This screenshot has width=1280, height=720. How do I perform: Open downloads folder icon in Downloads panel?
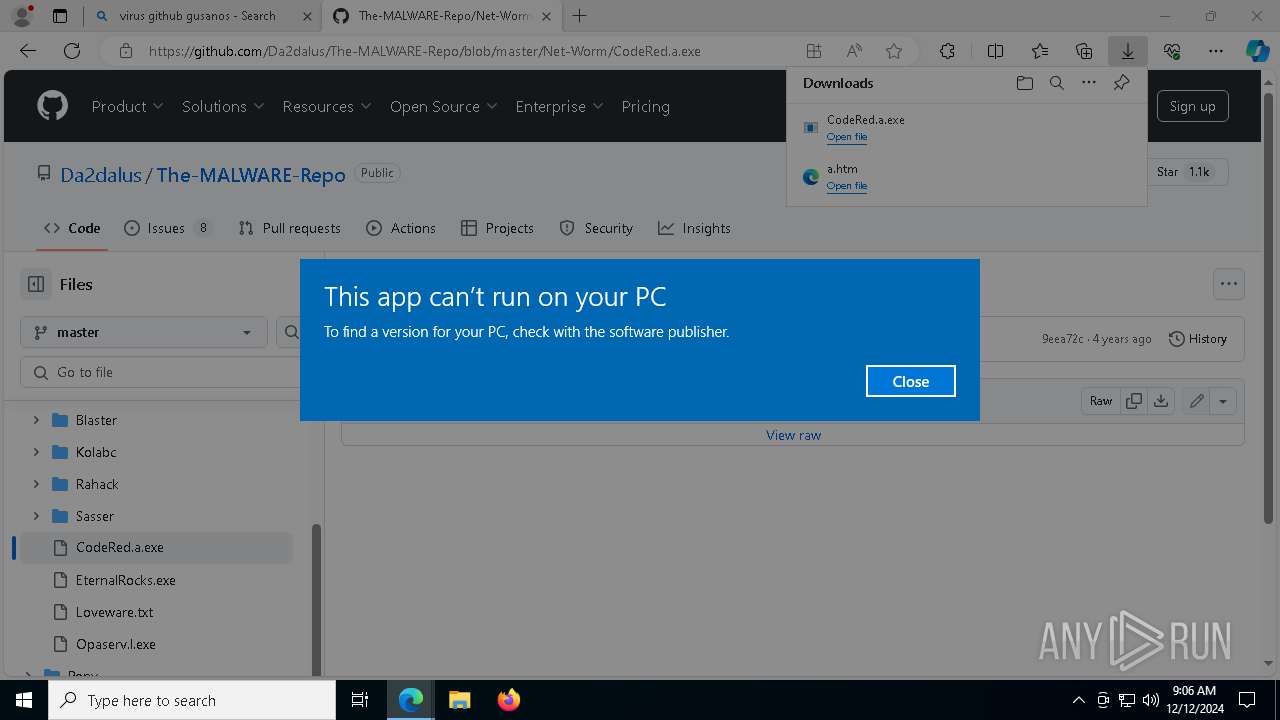1024,83
